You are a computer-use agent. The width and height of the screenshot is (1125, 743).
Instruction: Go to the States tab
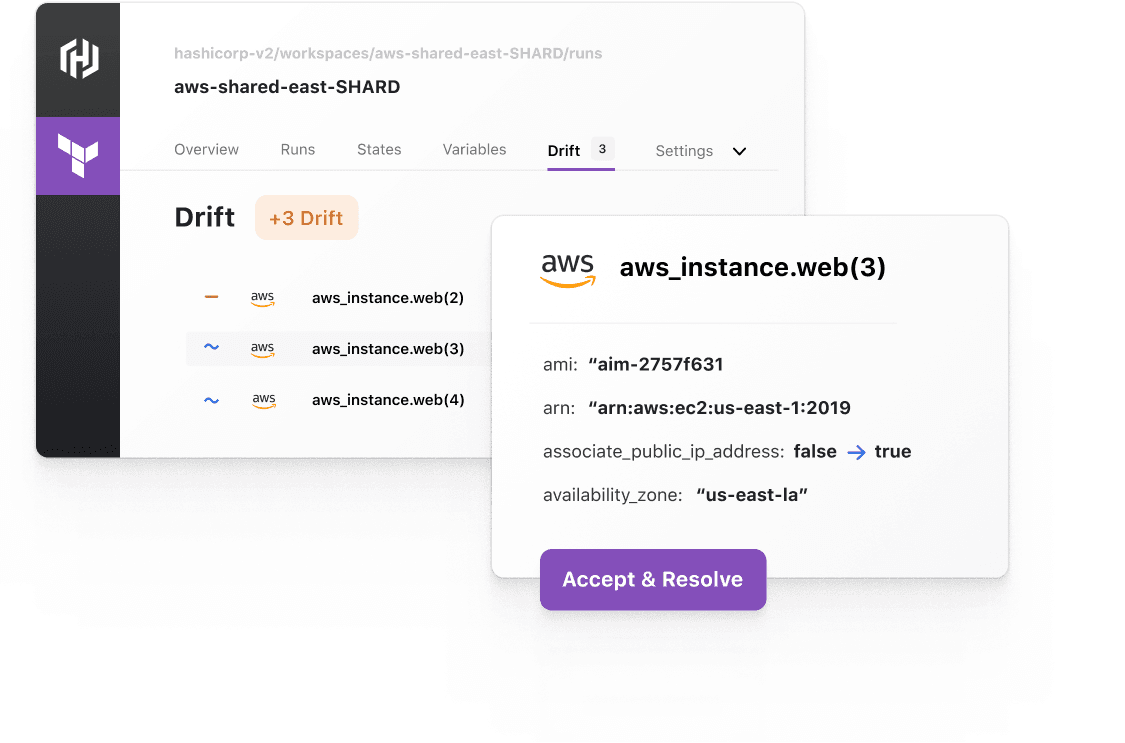point(379,150)
